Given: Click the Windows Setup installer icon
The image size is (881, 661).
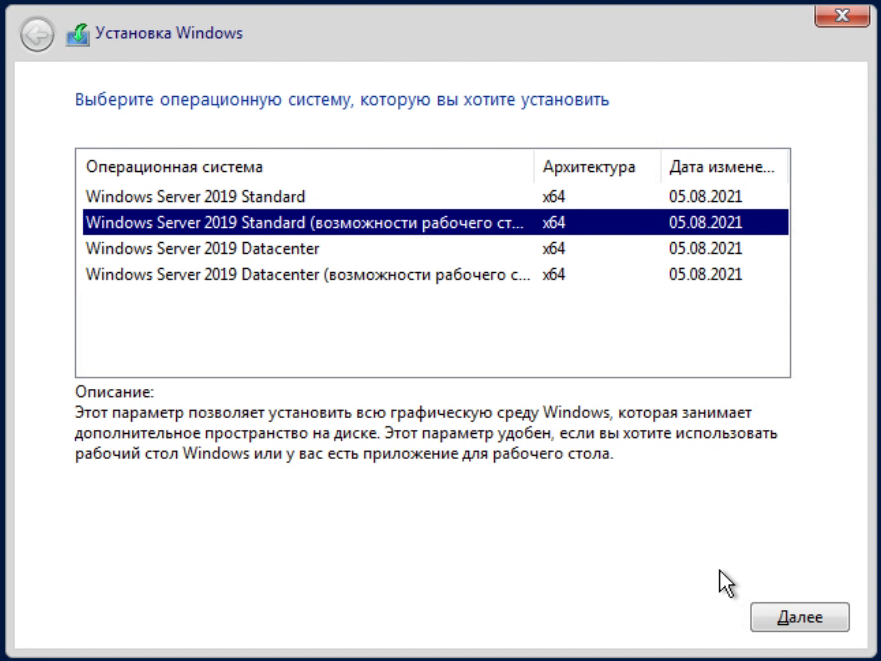Looking at the screenshot, I should (x=78, y=35).
